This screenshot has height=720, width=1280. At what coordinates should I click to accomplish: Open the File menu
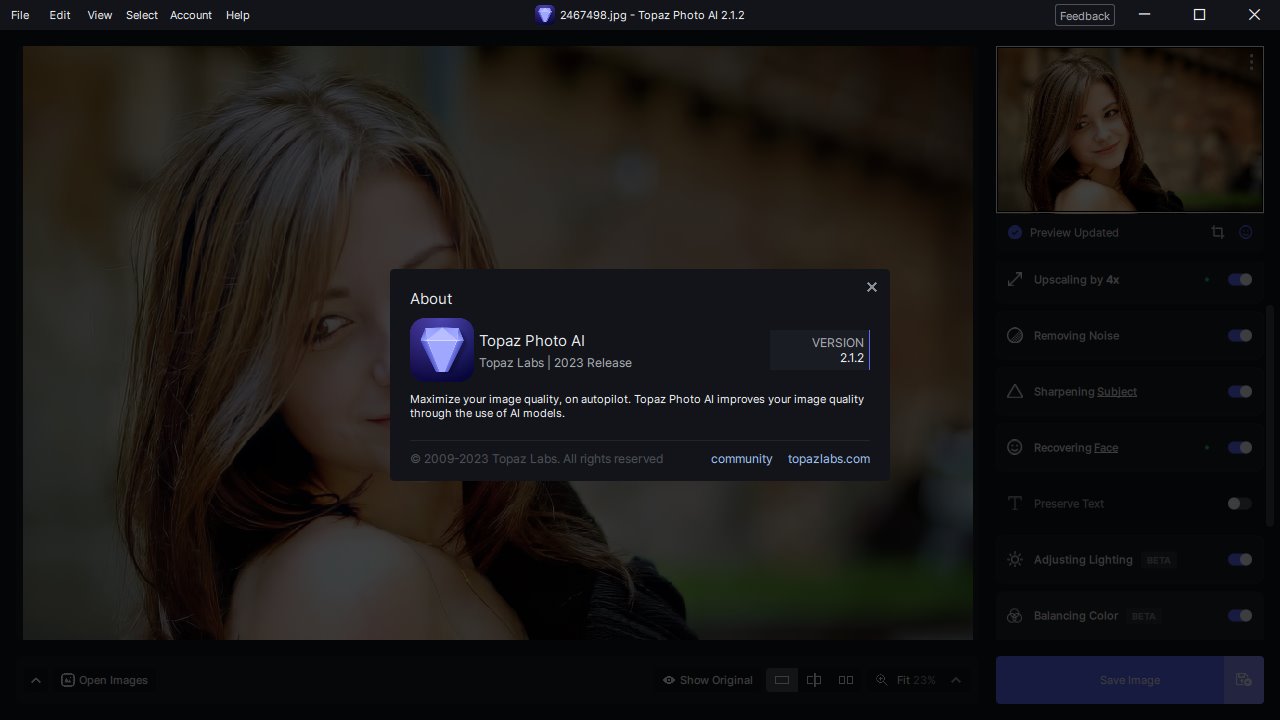[x=20, y=15]
